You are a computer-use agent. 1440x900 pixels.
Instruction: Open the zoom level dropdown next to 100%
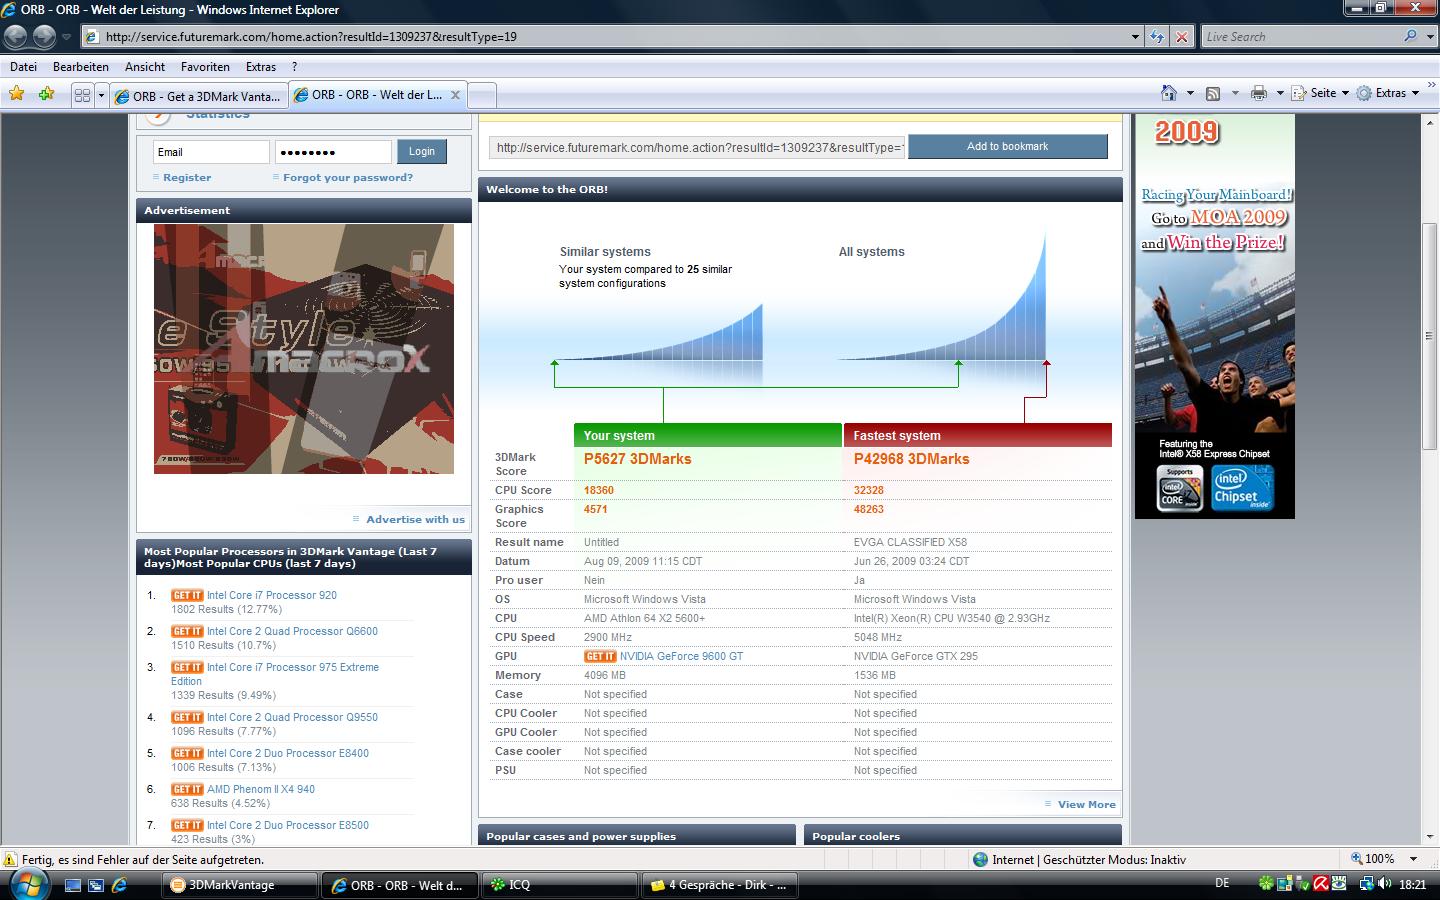pos(1413,859)
